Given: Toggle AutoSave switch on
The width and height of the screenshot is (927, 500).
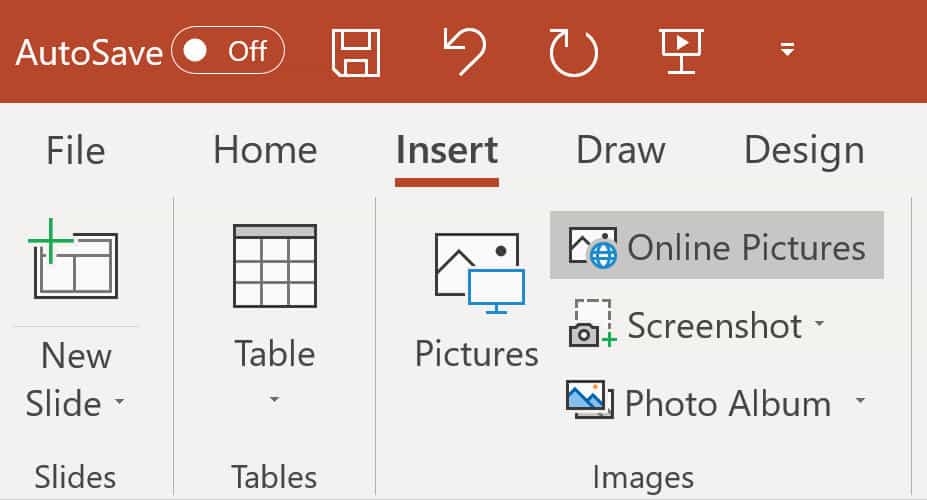Looking at the screenshot, I should click(x=228, y=51).
